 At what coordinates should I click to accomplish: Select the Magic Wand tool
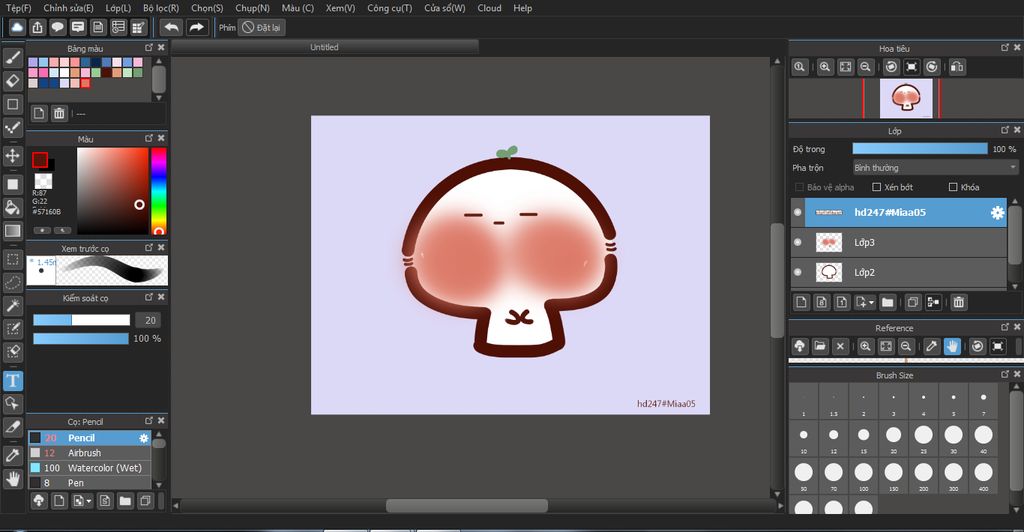(x=12, y=305)
